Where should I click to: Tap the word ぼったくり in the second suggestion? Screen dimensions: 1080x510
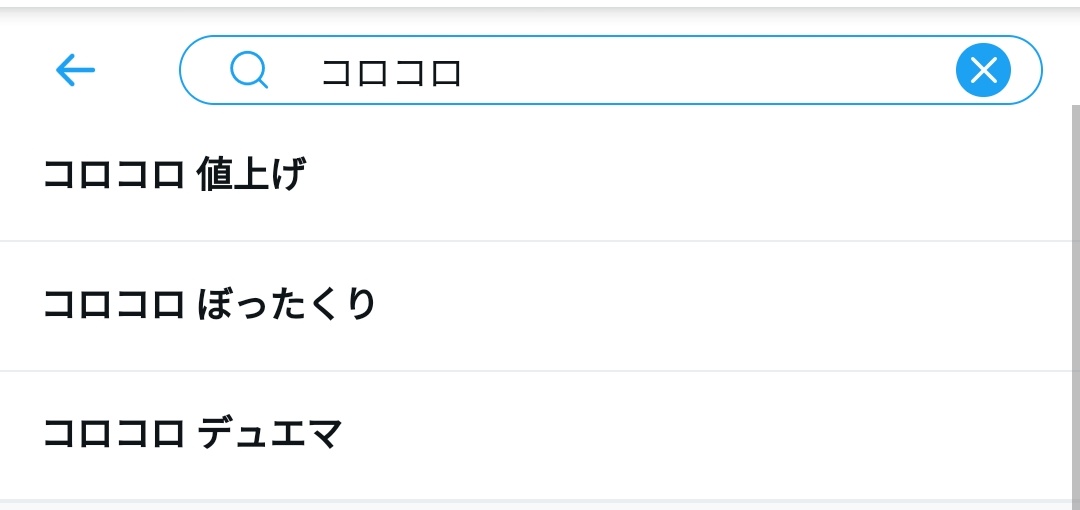[287, 305]
